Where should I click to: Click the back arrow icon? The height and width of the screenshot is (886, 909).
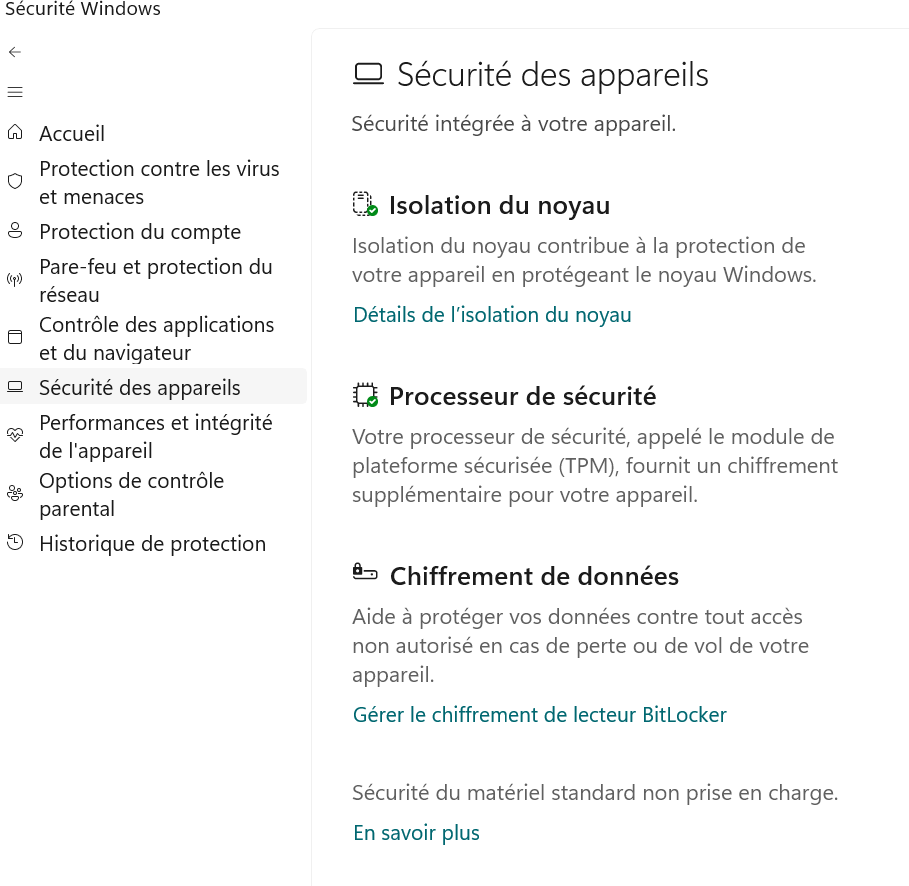pos(15,52)
